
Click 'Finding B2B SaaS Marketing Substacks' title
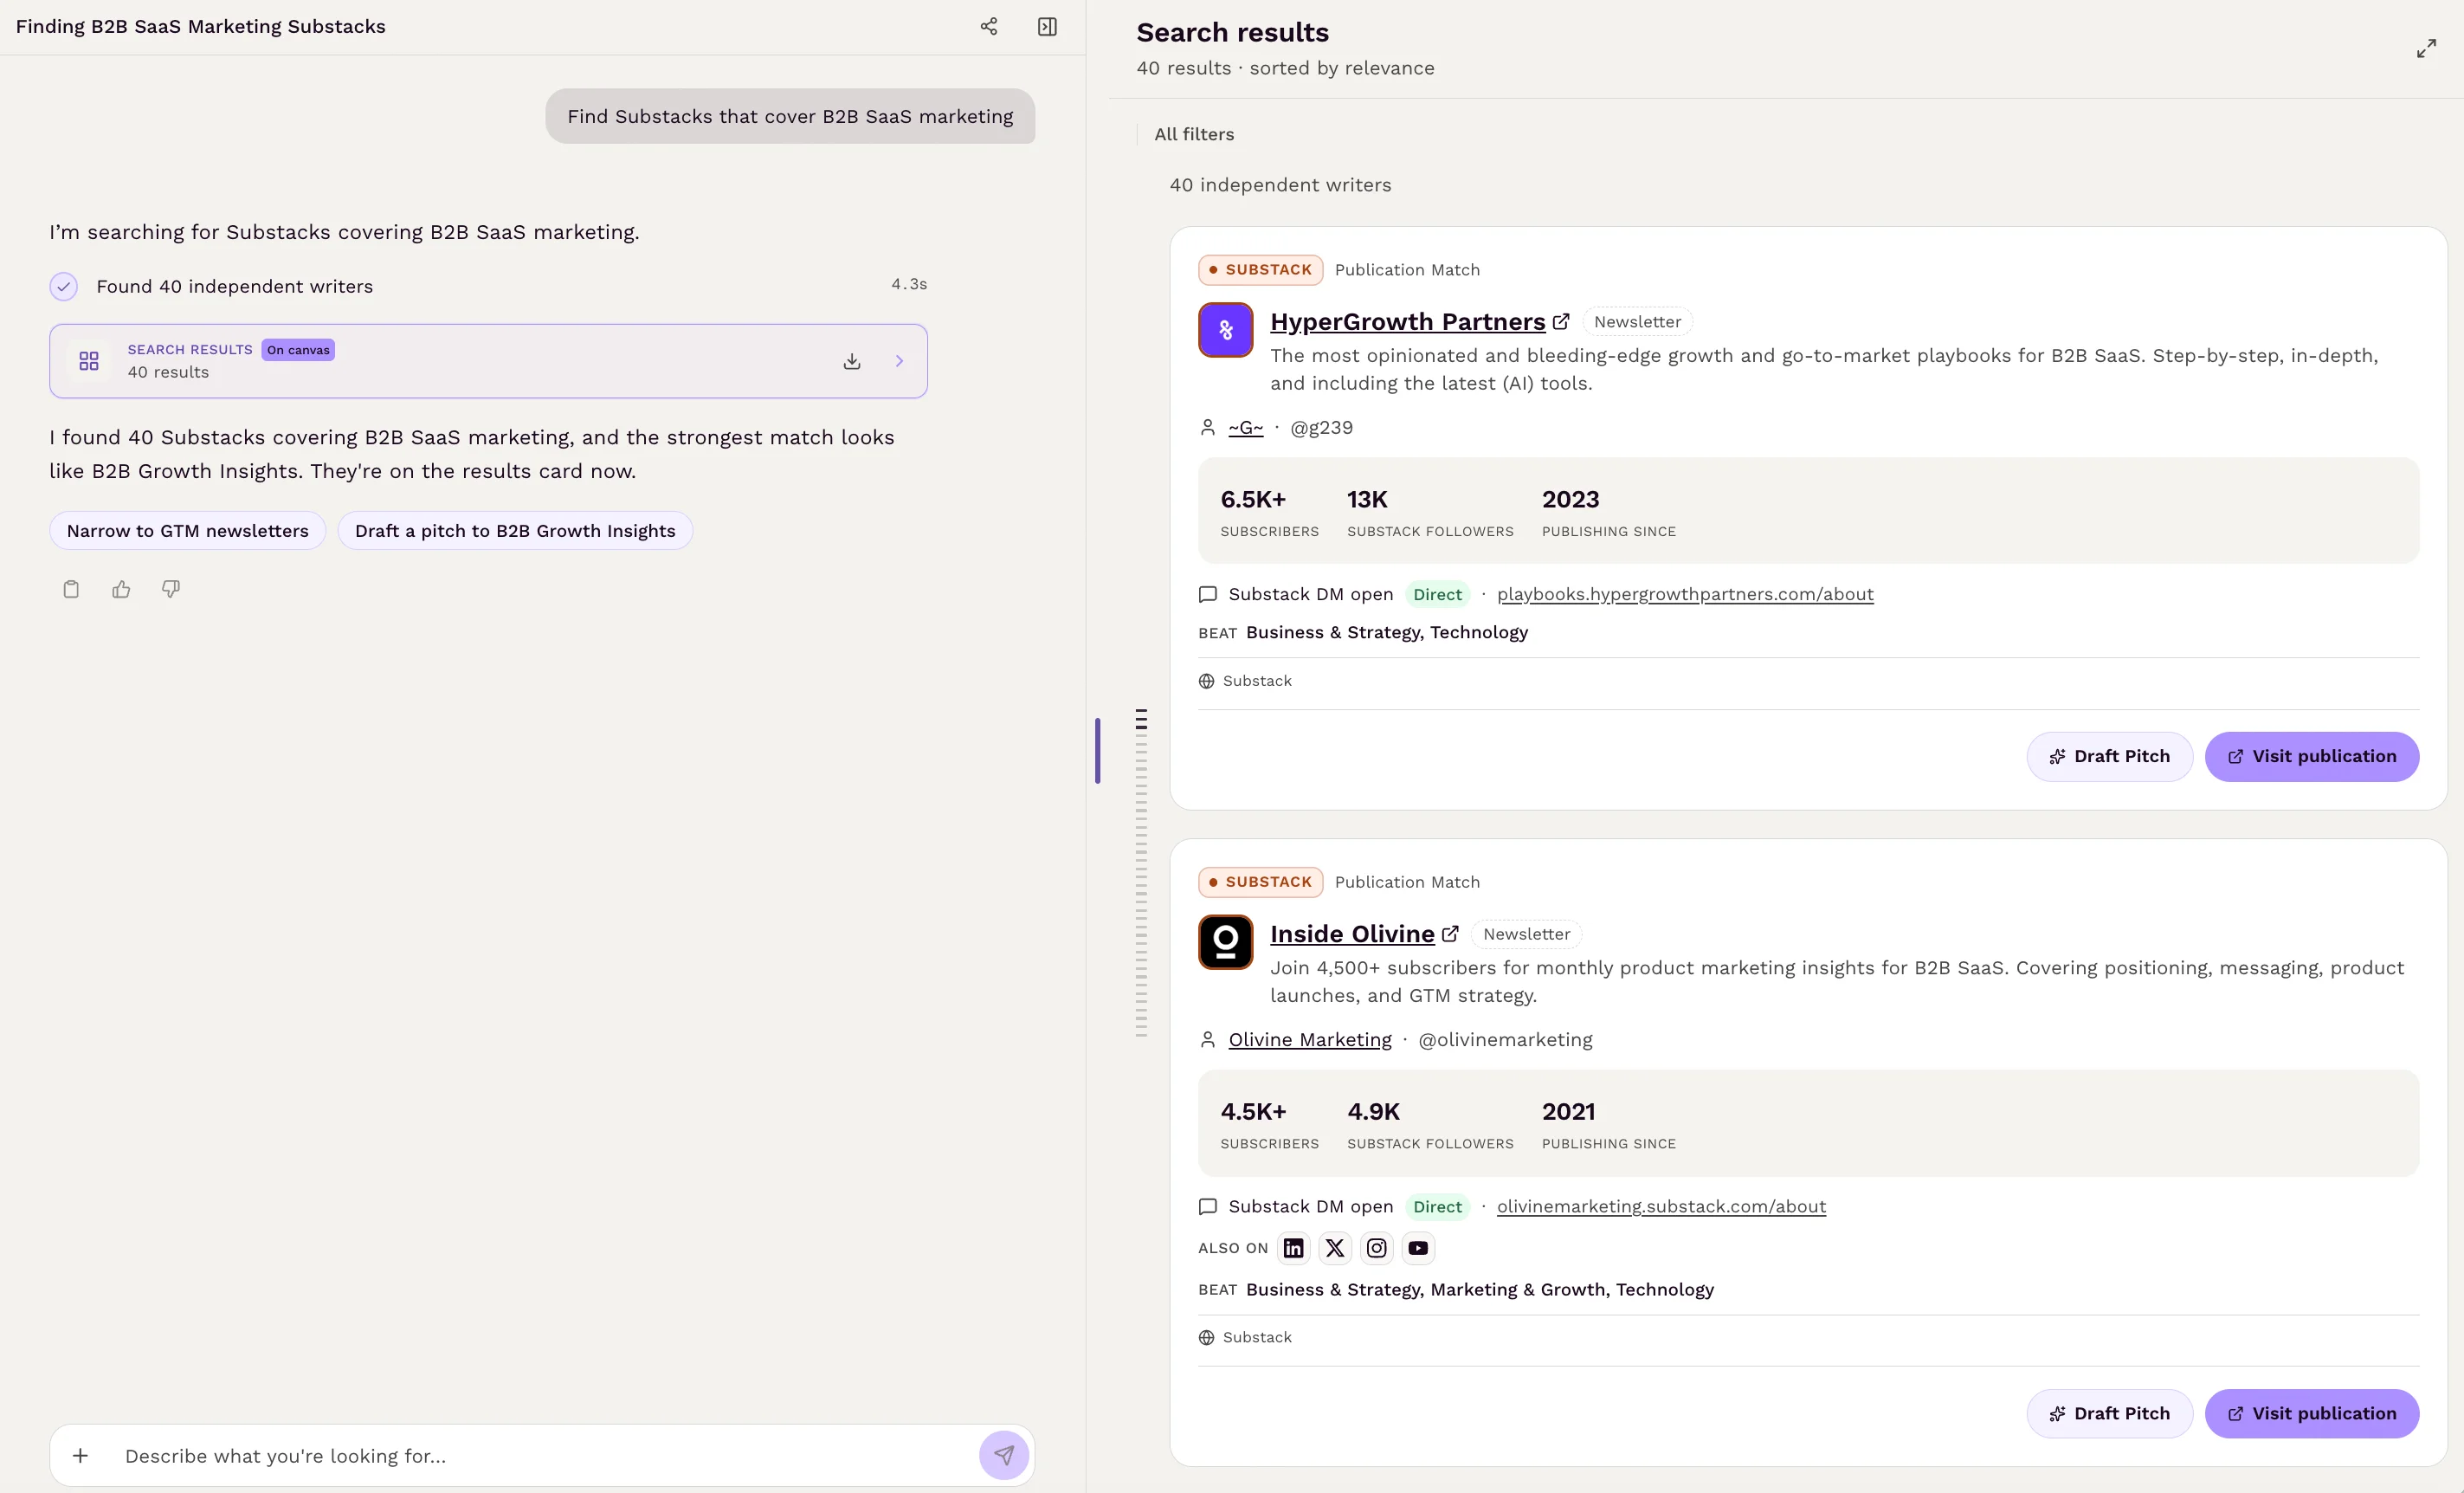tap(200, 27)
